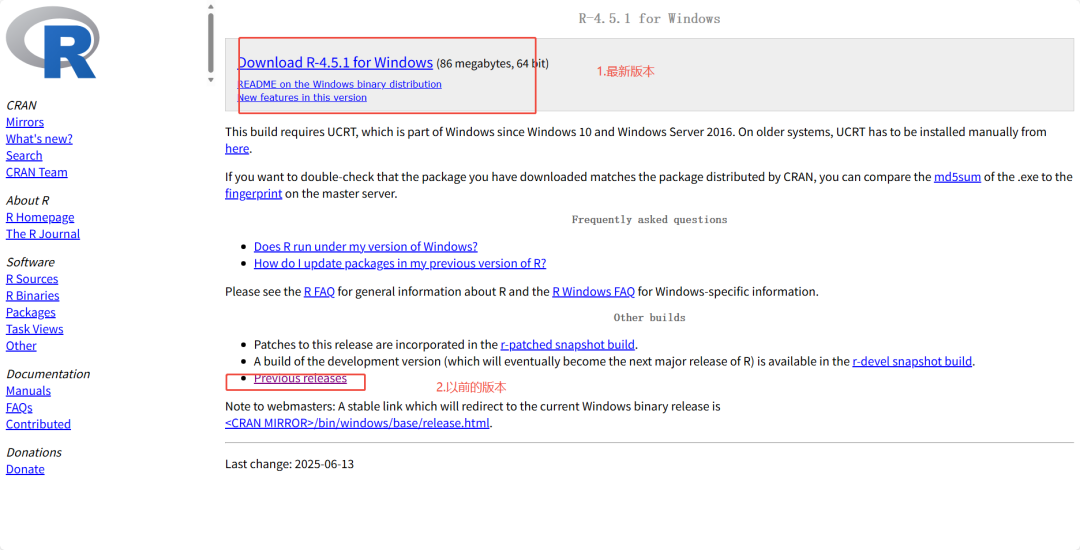Open the 'here' UCRT install link
This screenshot has height=550, width=1080.
tap(237, 149)
